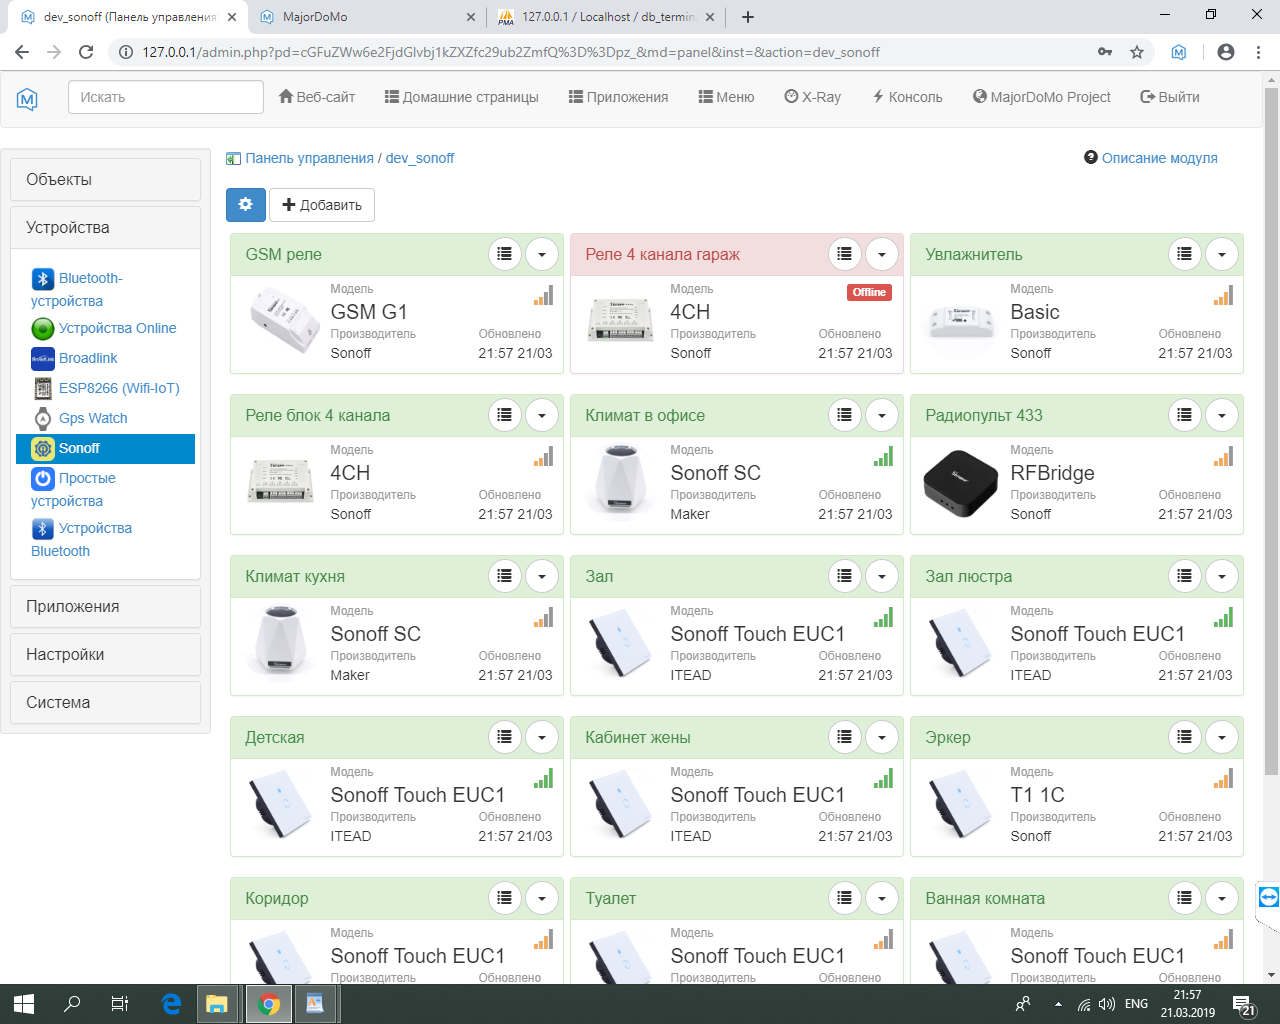Click the Добавить button
This screenshot has height=1024, width=1280.
tap(322, 205)
